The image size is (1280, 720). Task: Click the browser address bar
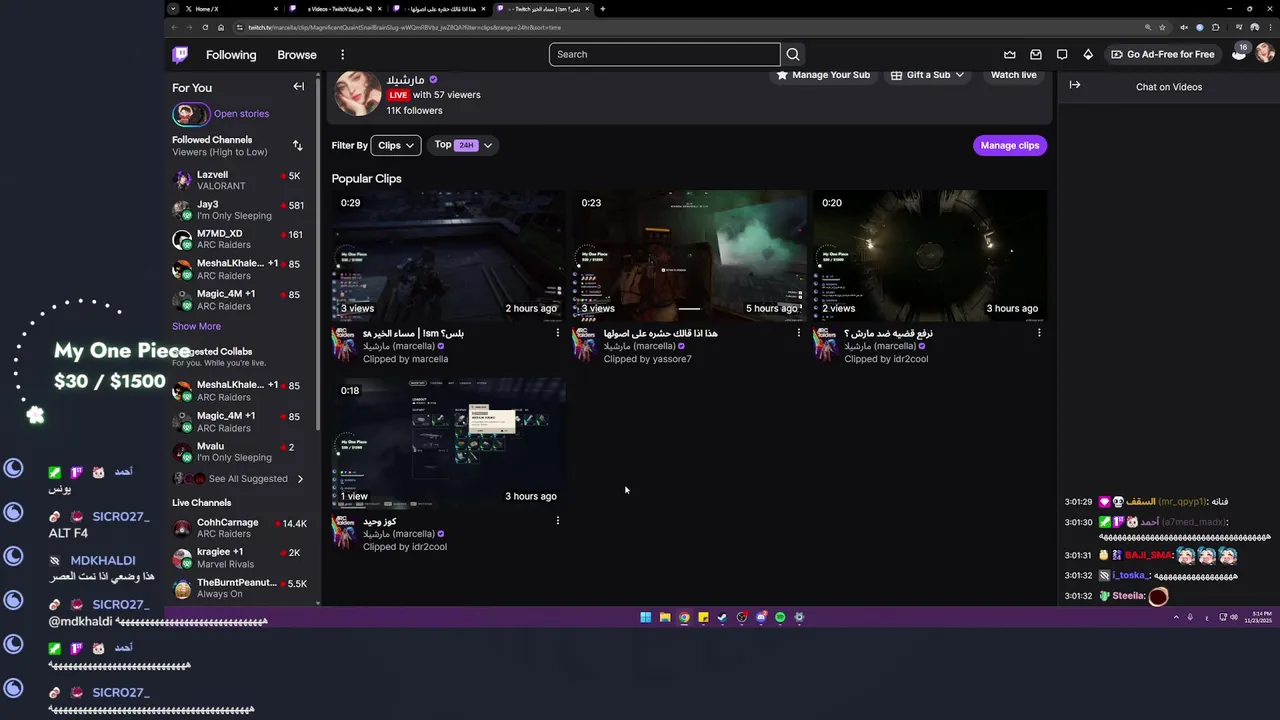[690, 27]
